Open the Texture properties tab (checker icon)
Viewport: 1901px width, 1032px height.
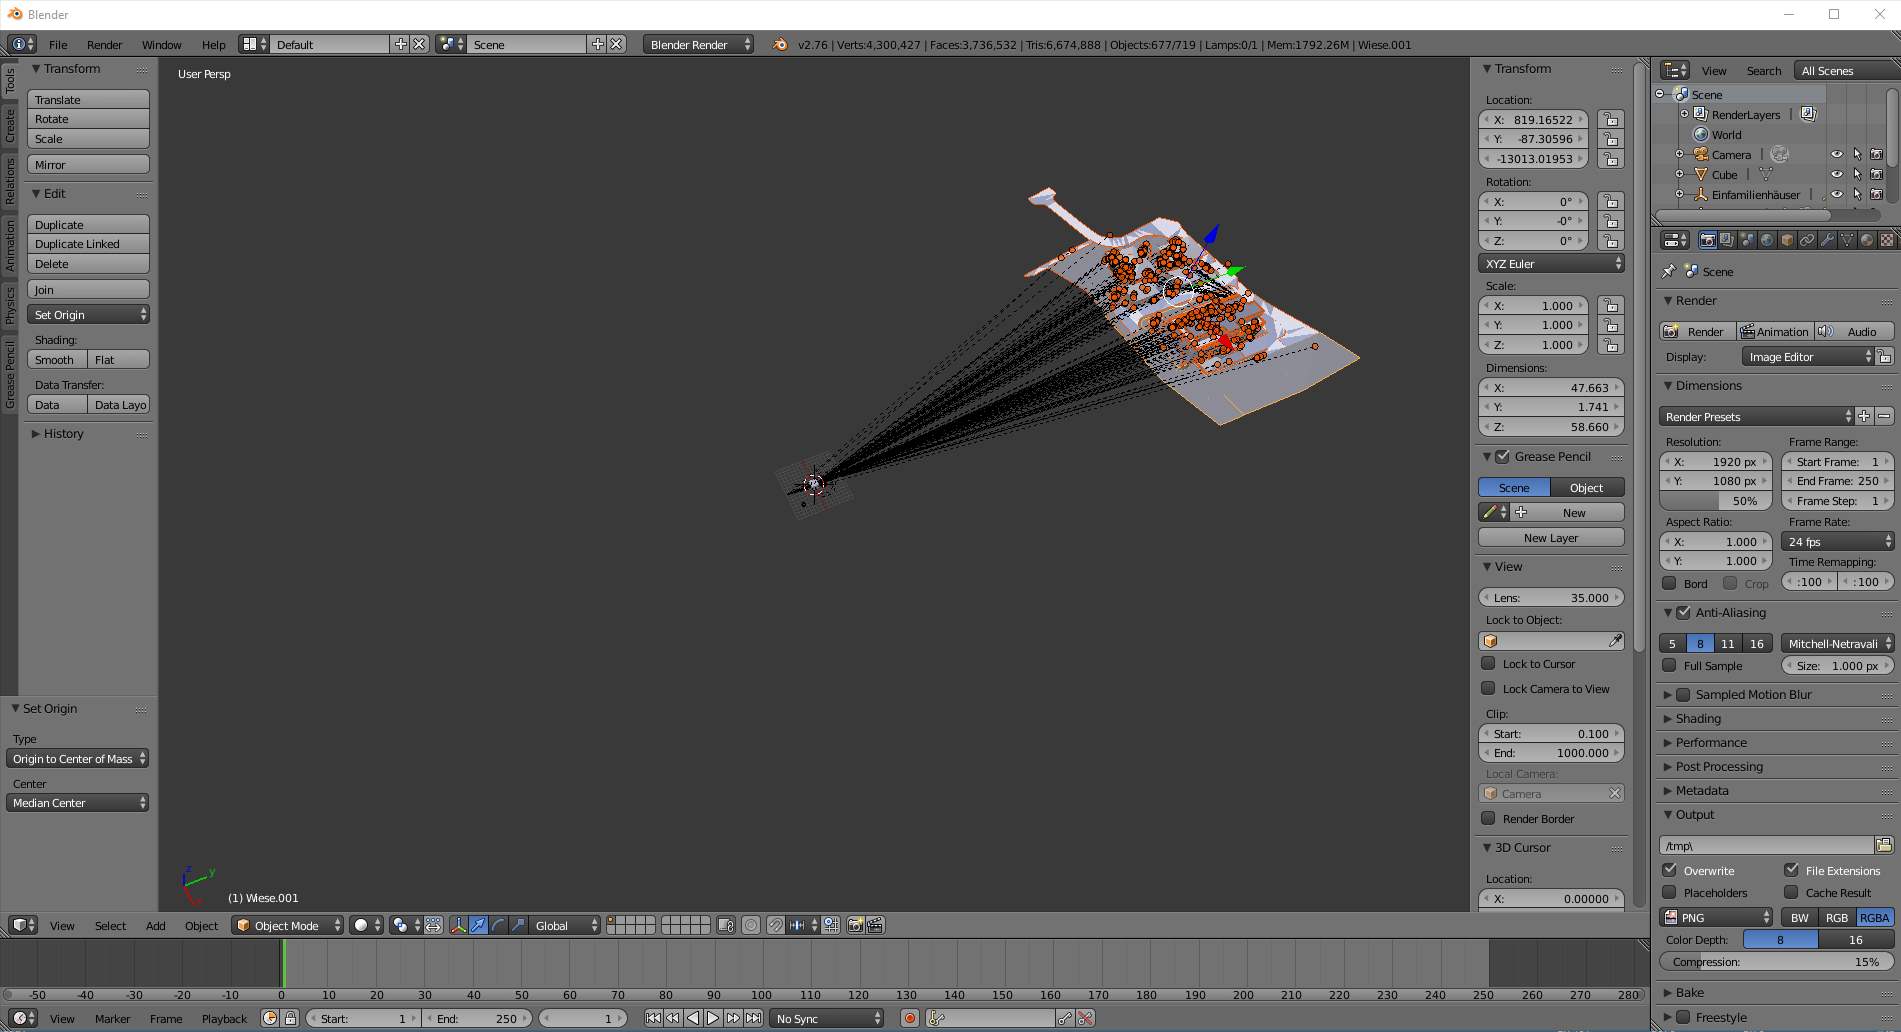tap(1888, 240)
